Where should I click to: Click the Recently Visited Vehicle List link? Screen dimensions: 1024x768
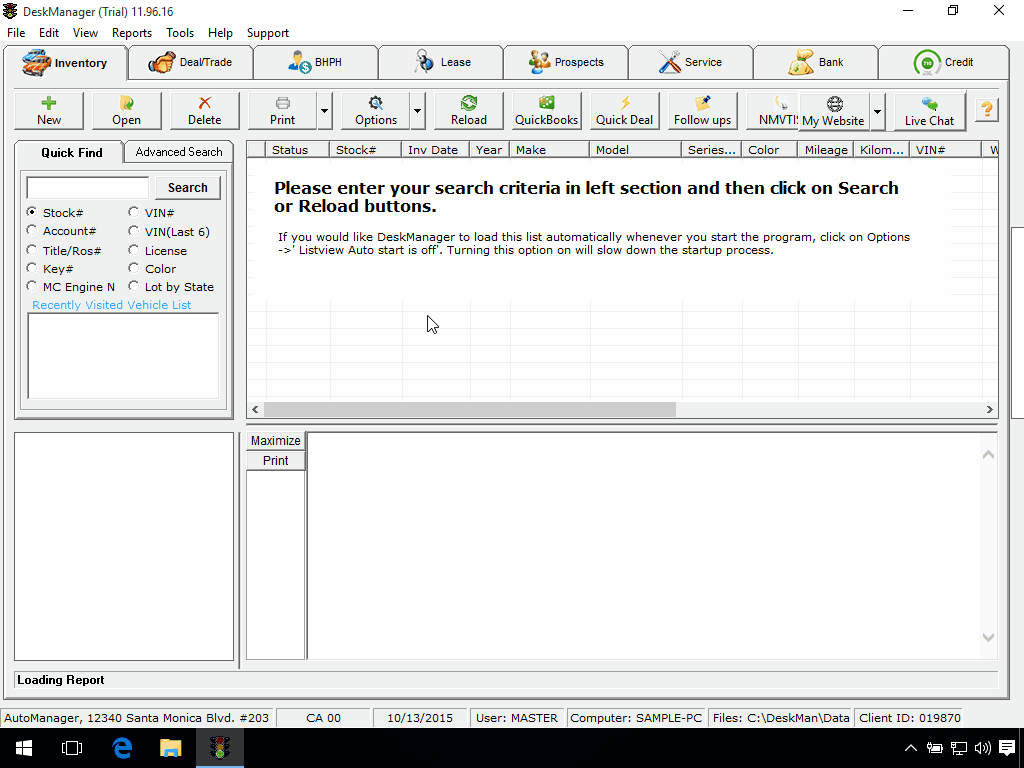112,305
